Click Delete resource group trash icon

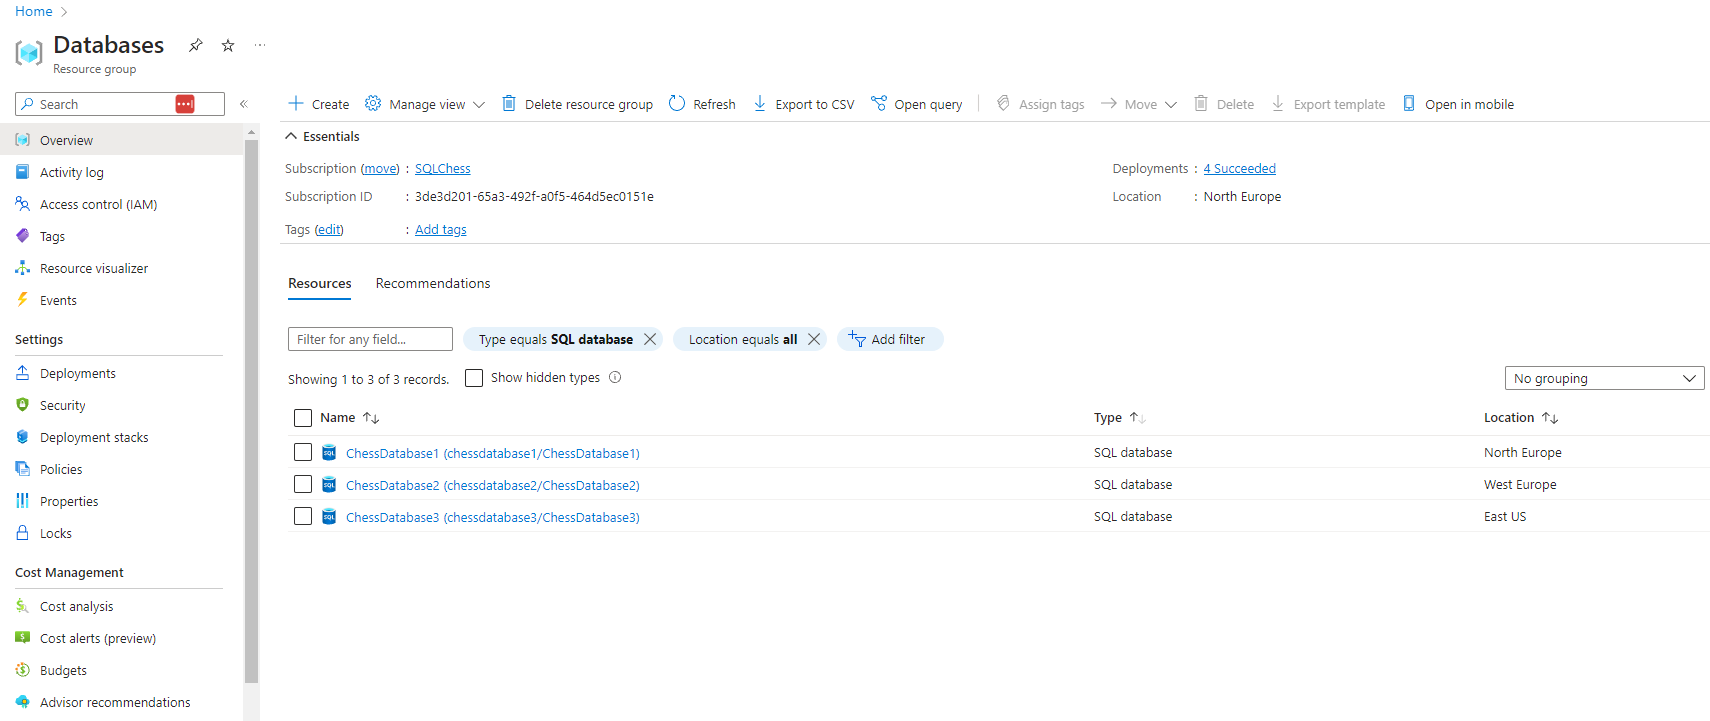click(x=509, y=104)
